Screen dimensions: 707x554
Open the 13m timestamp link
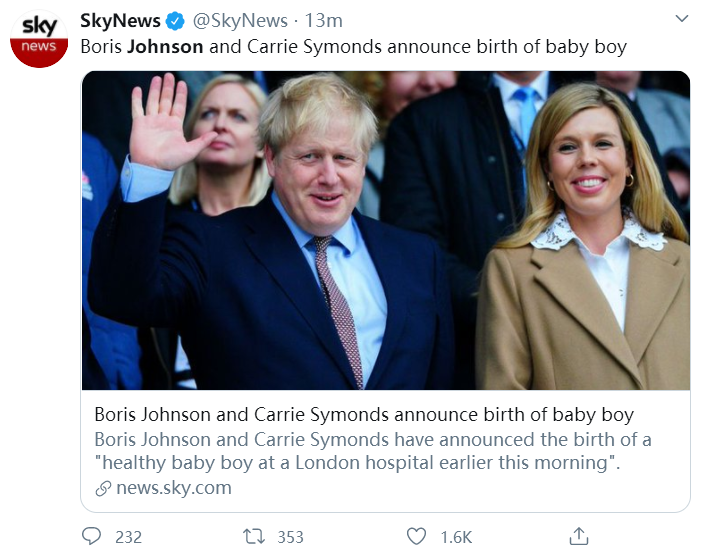coord(323,21)
